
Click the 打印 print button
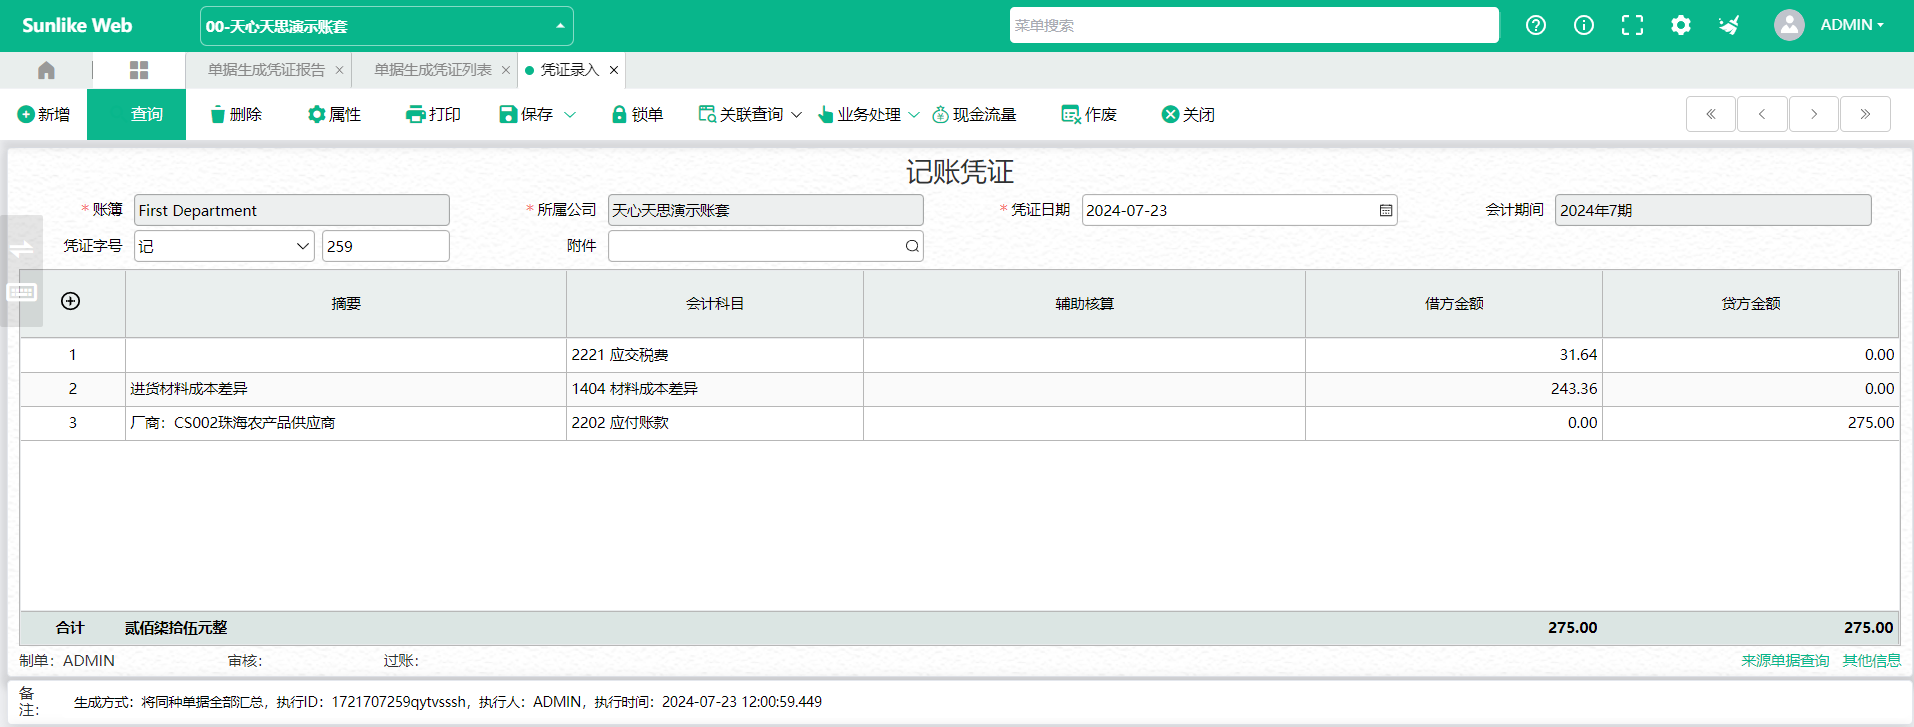[x=433, y=114]
